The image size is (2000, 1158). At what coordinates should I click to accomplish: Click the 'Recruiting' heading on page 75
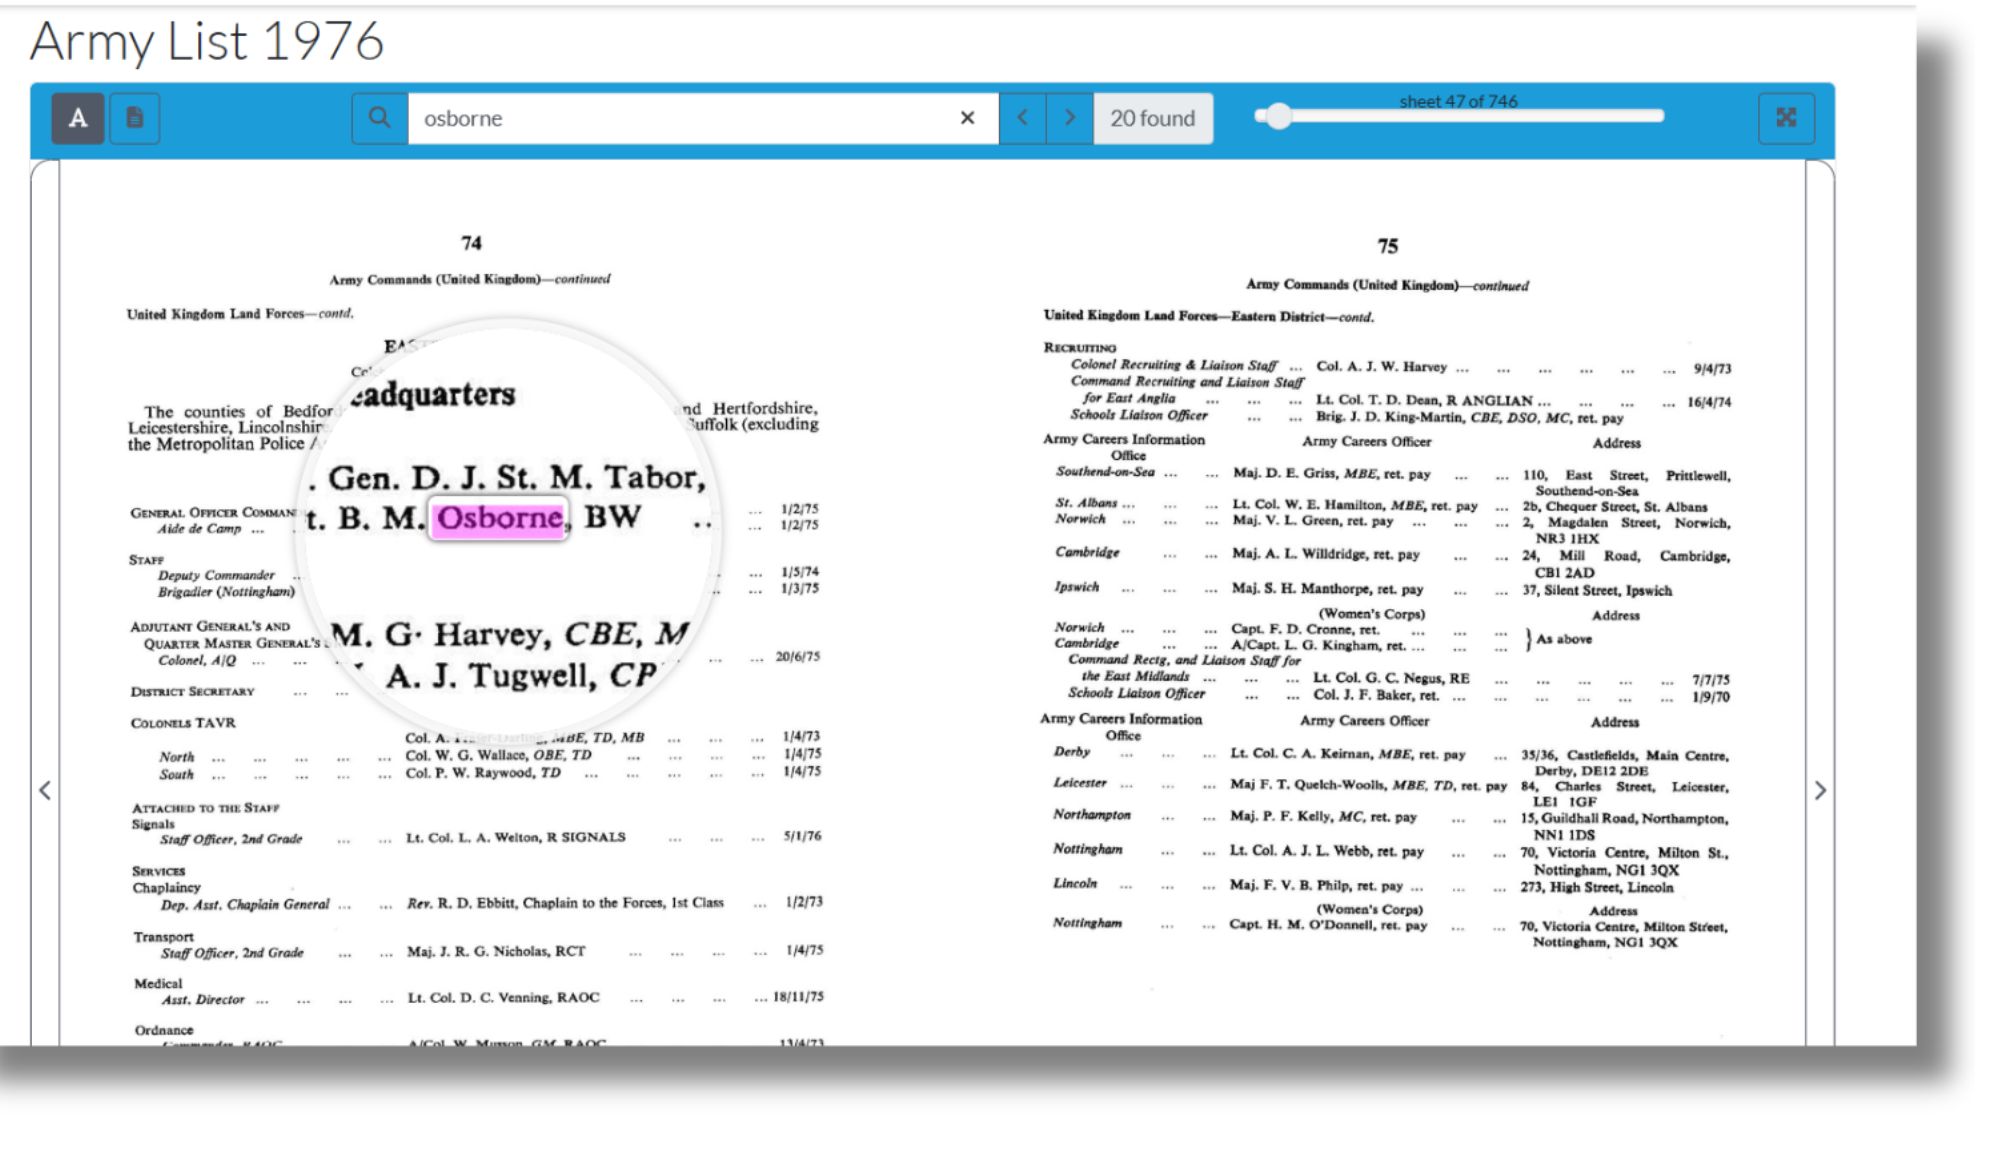click(x=1080, y=348)
